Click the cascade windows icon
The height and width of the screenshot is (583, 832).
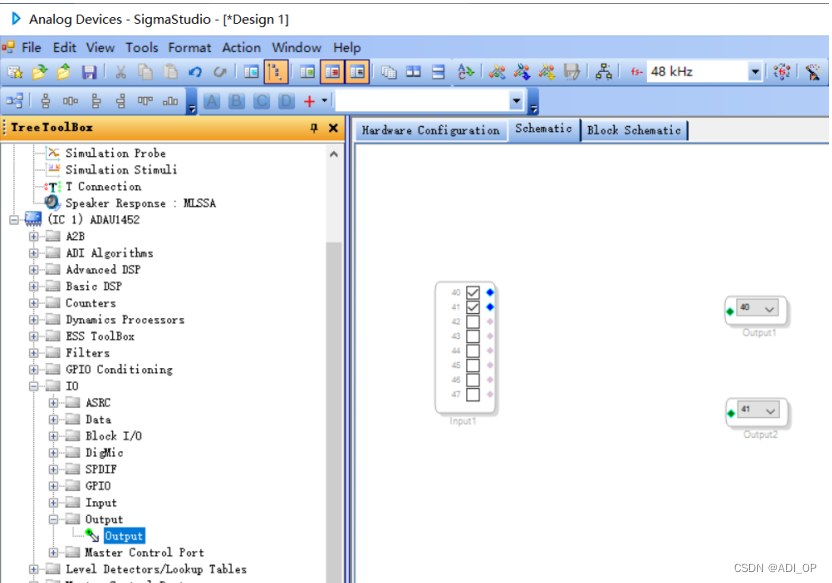pyautogui.click(x=389, y=72)
